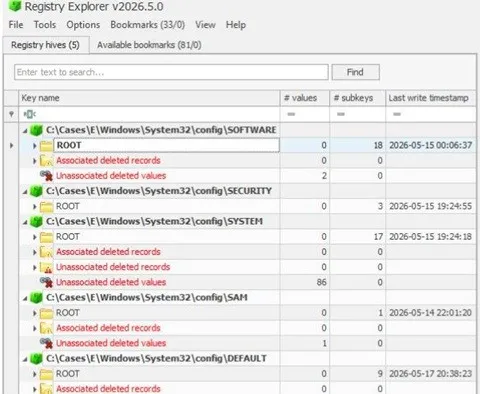Click the SECURITY ROOT folder icon
The image size is (480, 394).
click(46, 207)
